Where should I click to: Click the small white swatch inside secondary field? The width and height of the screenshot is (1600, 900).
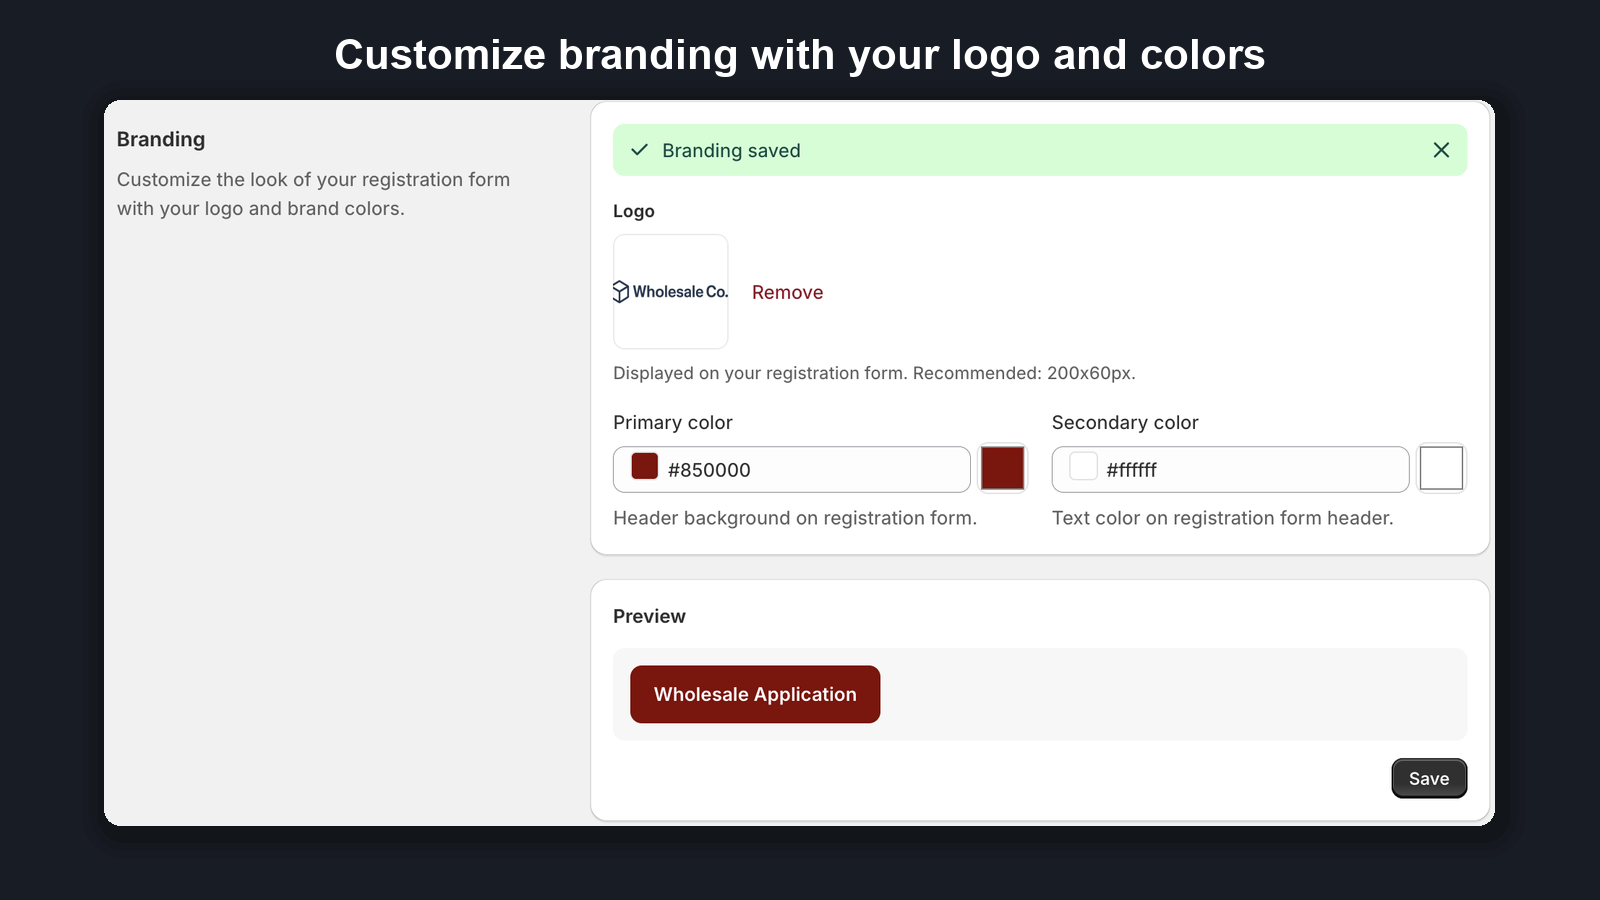pyautogui.click(x=1084, y=466)
